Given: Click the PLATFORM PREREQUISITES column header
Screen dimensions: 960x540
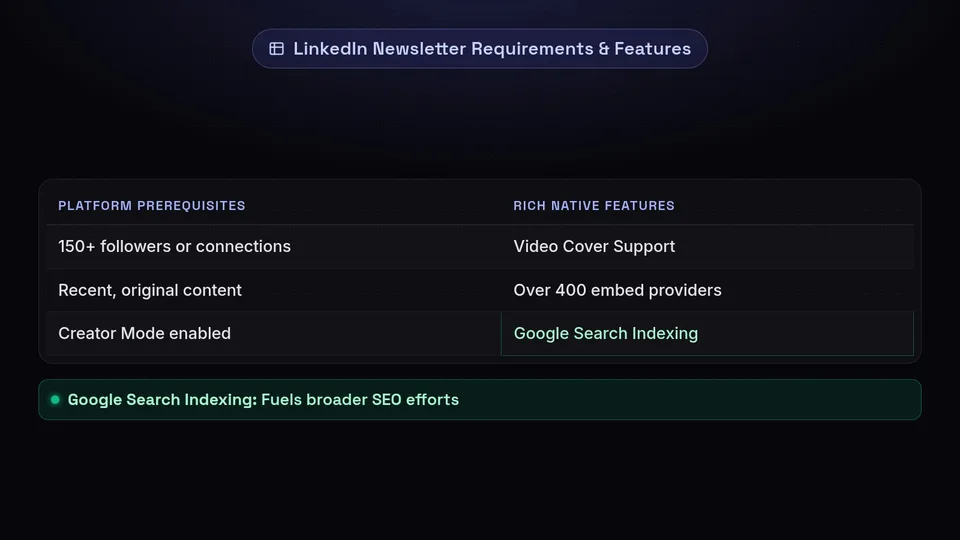Looking at the screenshot, I should click(x=152, y=206).
